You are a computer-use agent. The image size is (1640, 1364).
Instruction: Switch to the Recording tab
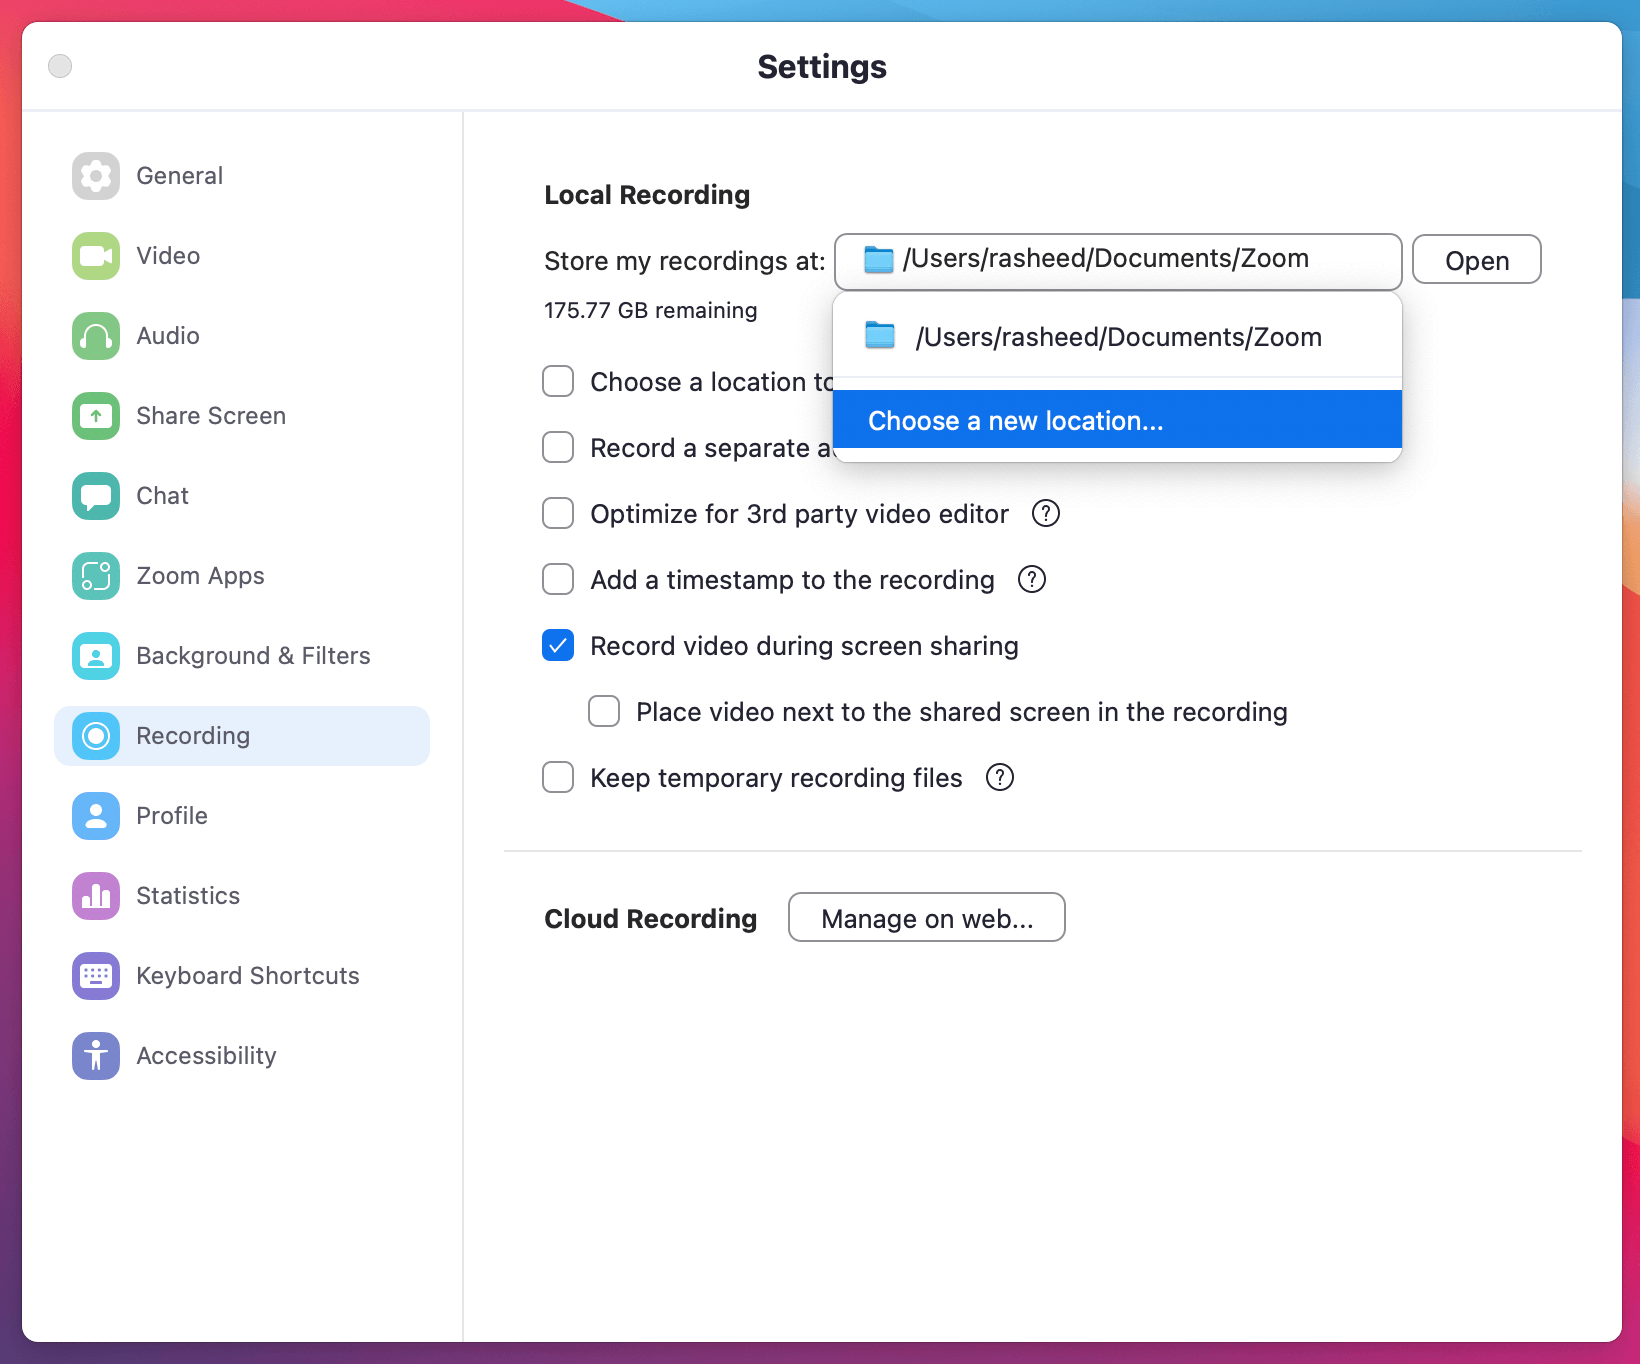[x=193, y=735]
